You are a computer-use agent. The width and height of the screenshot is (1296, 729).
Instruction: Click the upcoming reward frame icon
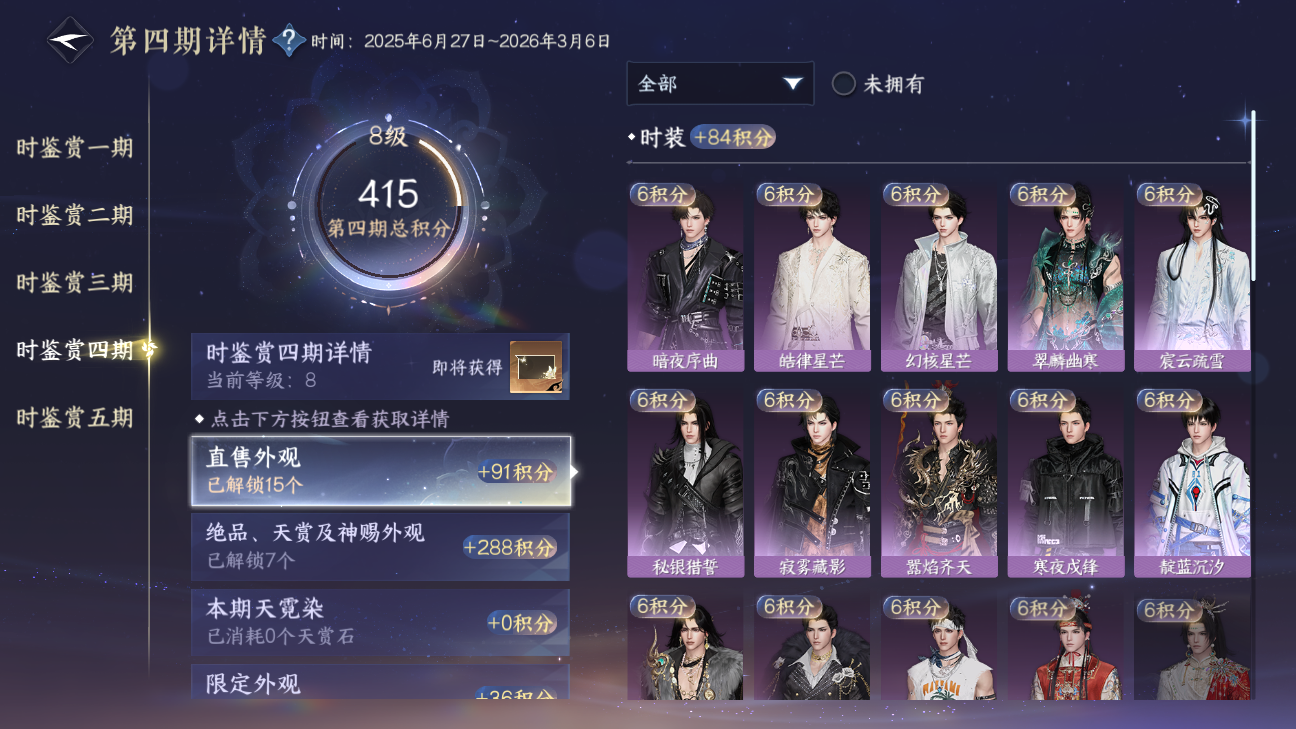coord(536,367)
